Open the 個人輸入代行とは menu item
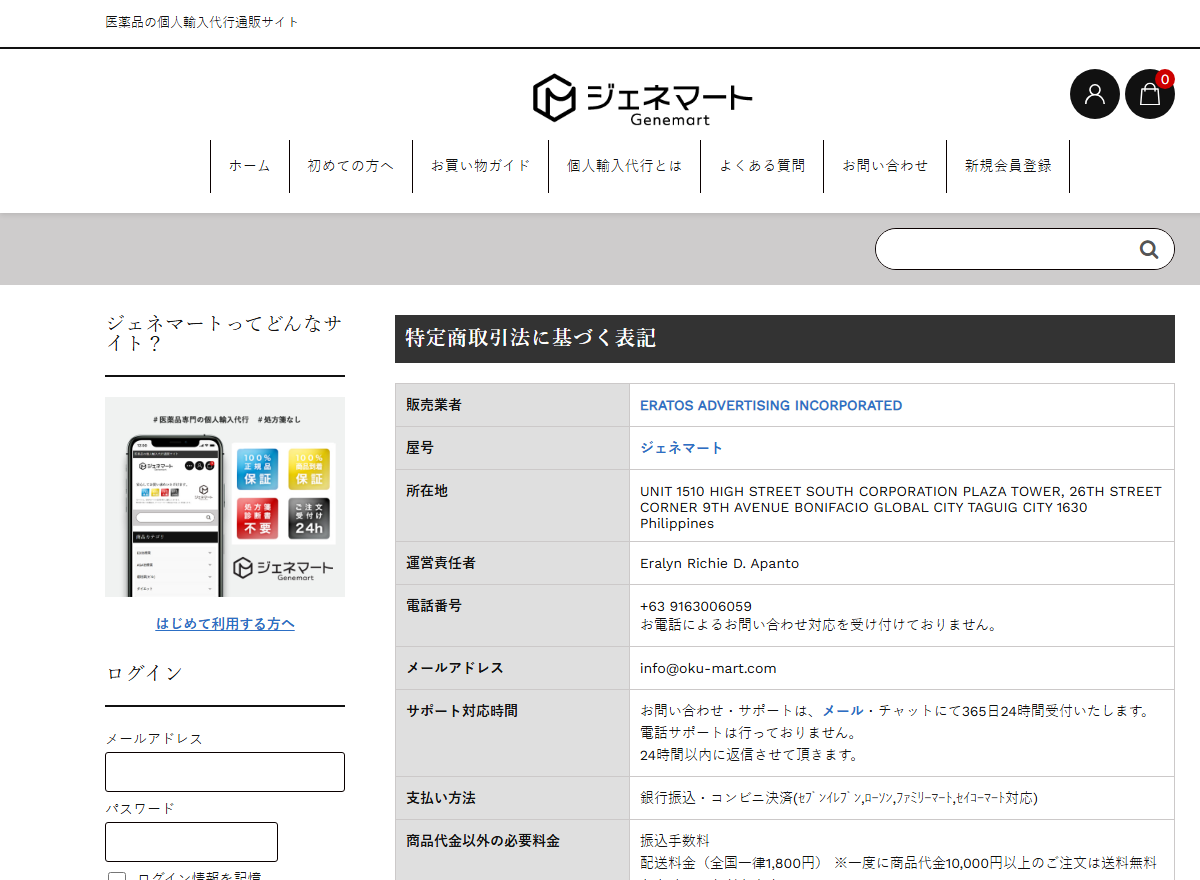This screenshot has width=1200, height=880. [625, 166]
